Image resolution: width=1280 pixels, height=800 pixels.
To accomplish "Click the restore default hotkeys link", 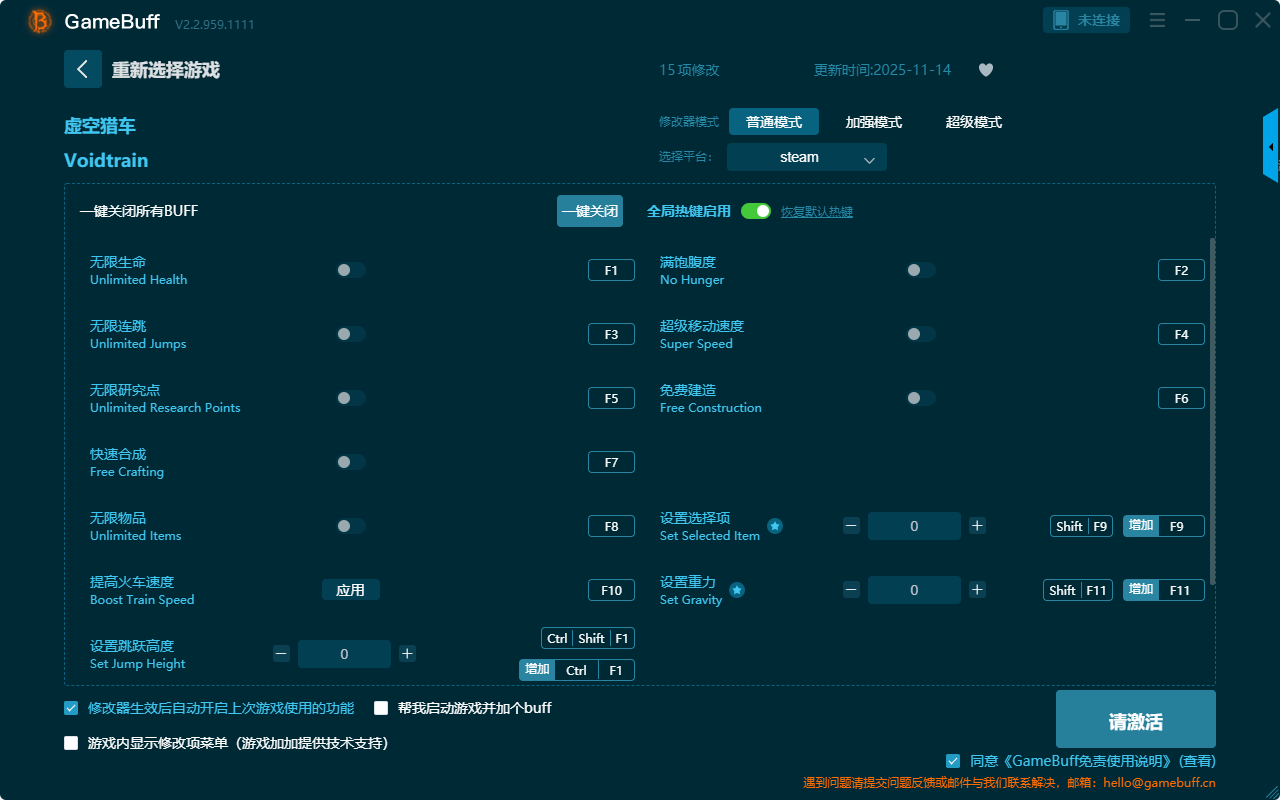I will coord(817,212).
